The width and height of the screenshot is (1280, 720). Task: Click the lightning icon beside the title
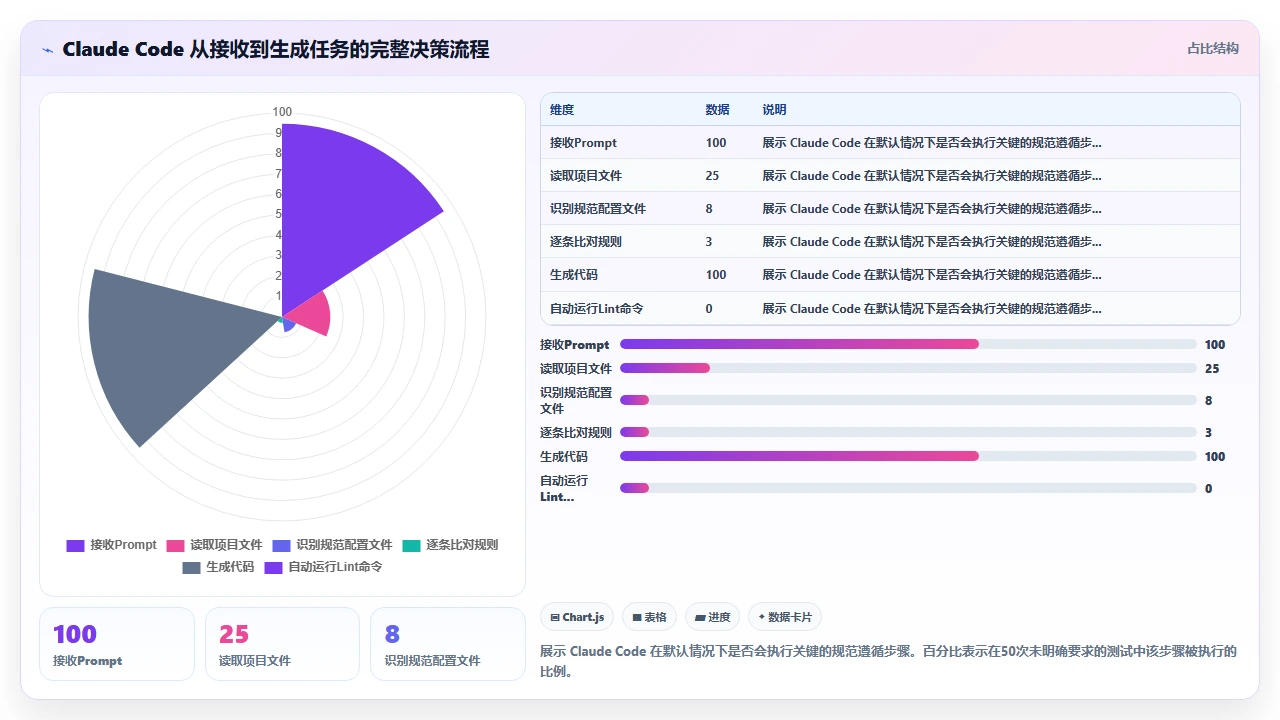[47, 50]
